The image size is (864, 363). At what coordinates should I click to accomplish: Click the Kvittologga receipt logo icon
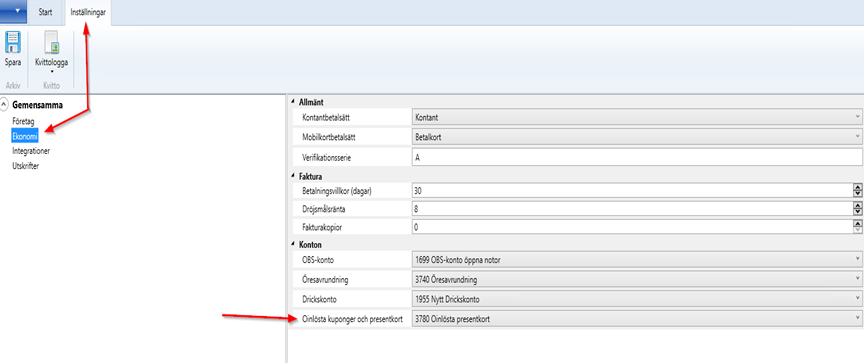51,42
